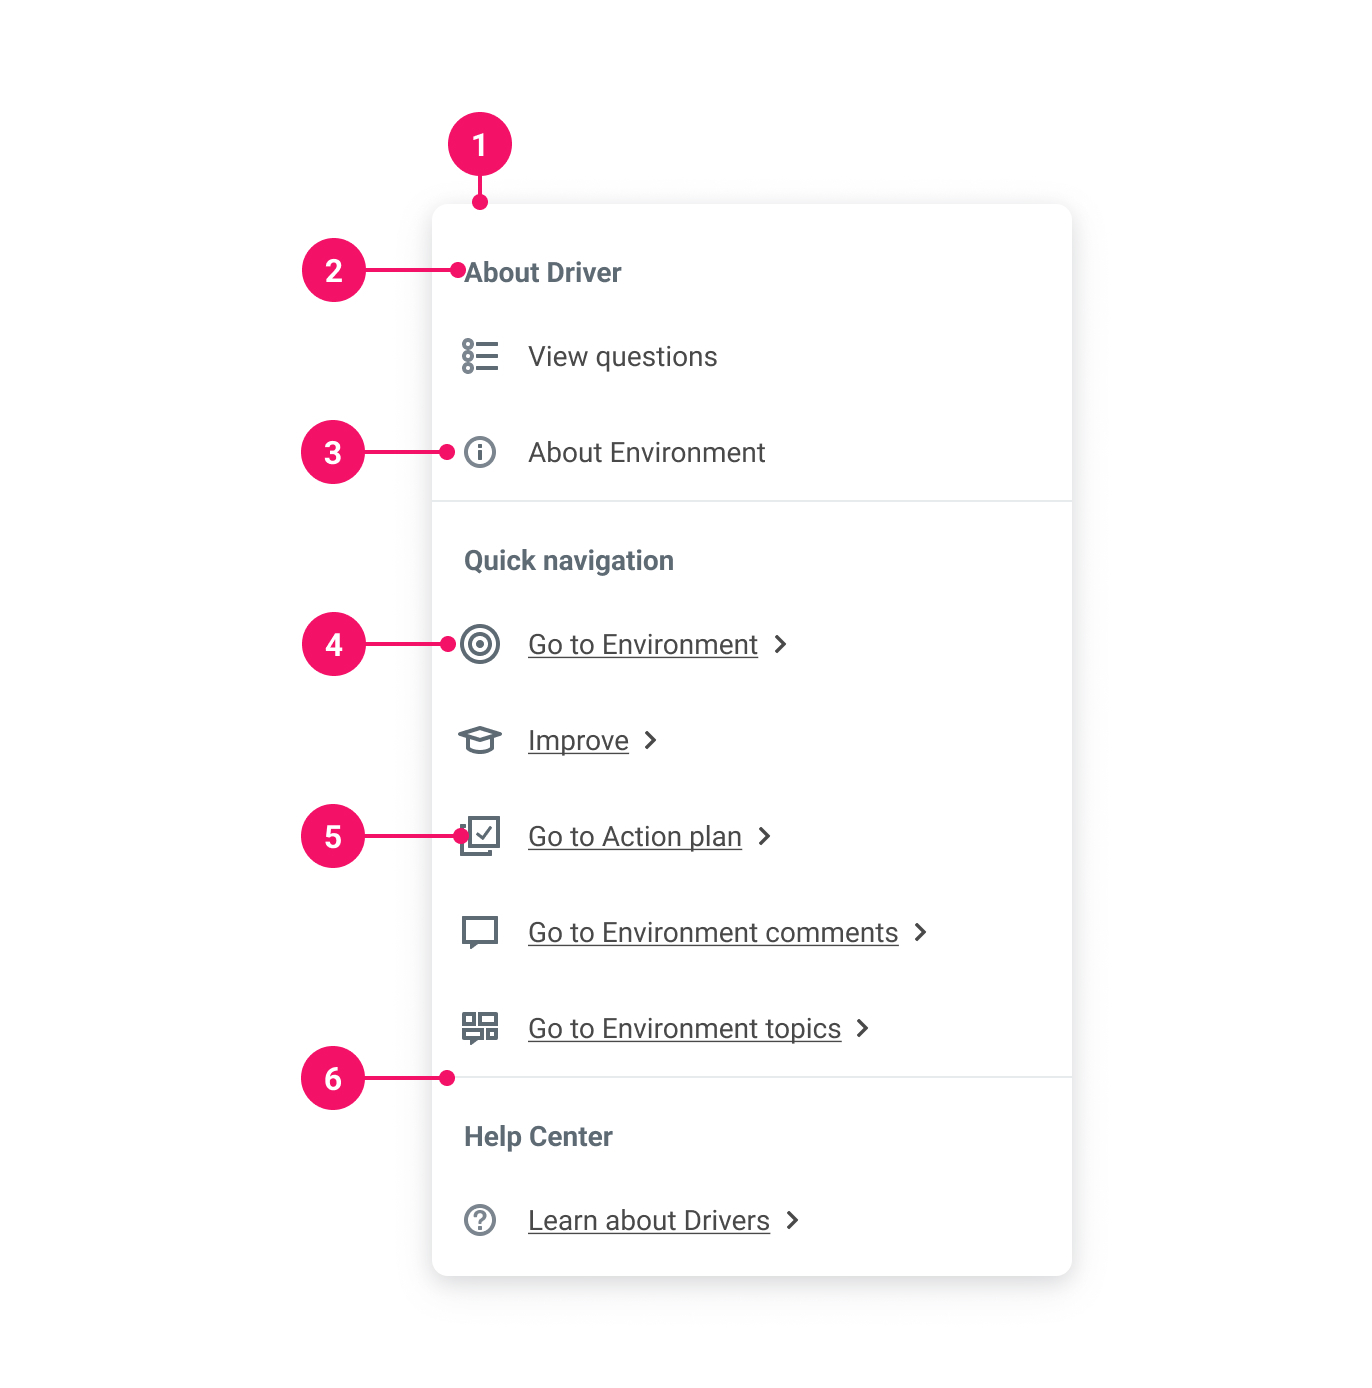
Task: Open the Go to Environment comments link
Action: point(712,933)
